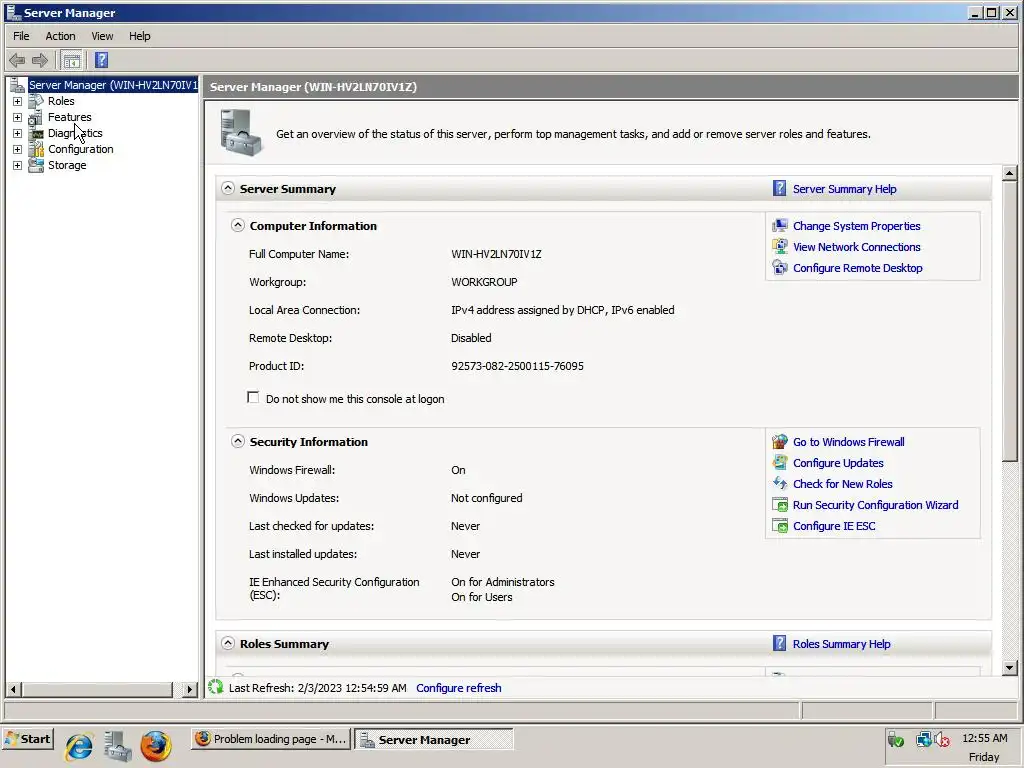Image resolution: width=1024 pixels, height=768 pixels.
Task: Click the green refresh icon near Last Refresh
Action: [216, 687]
